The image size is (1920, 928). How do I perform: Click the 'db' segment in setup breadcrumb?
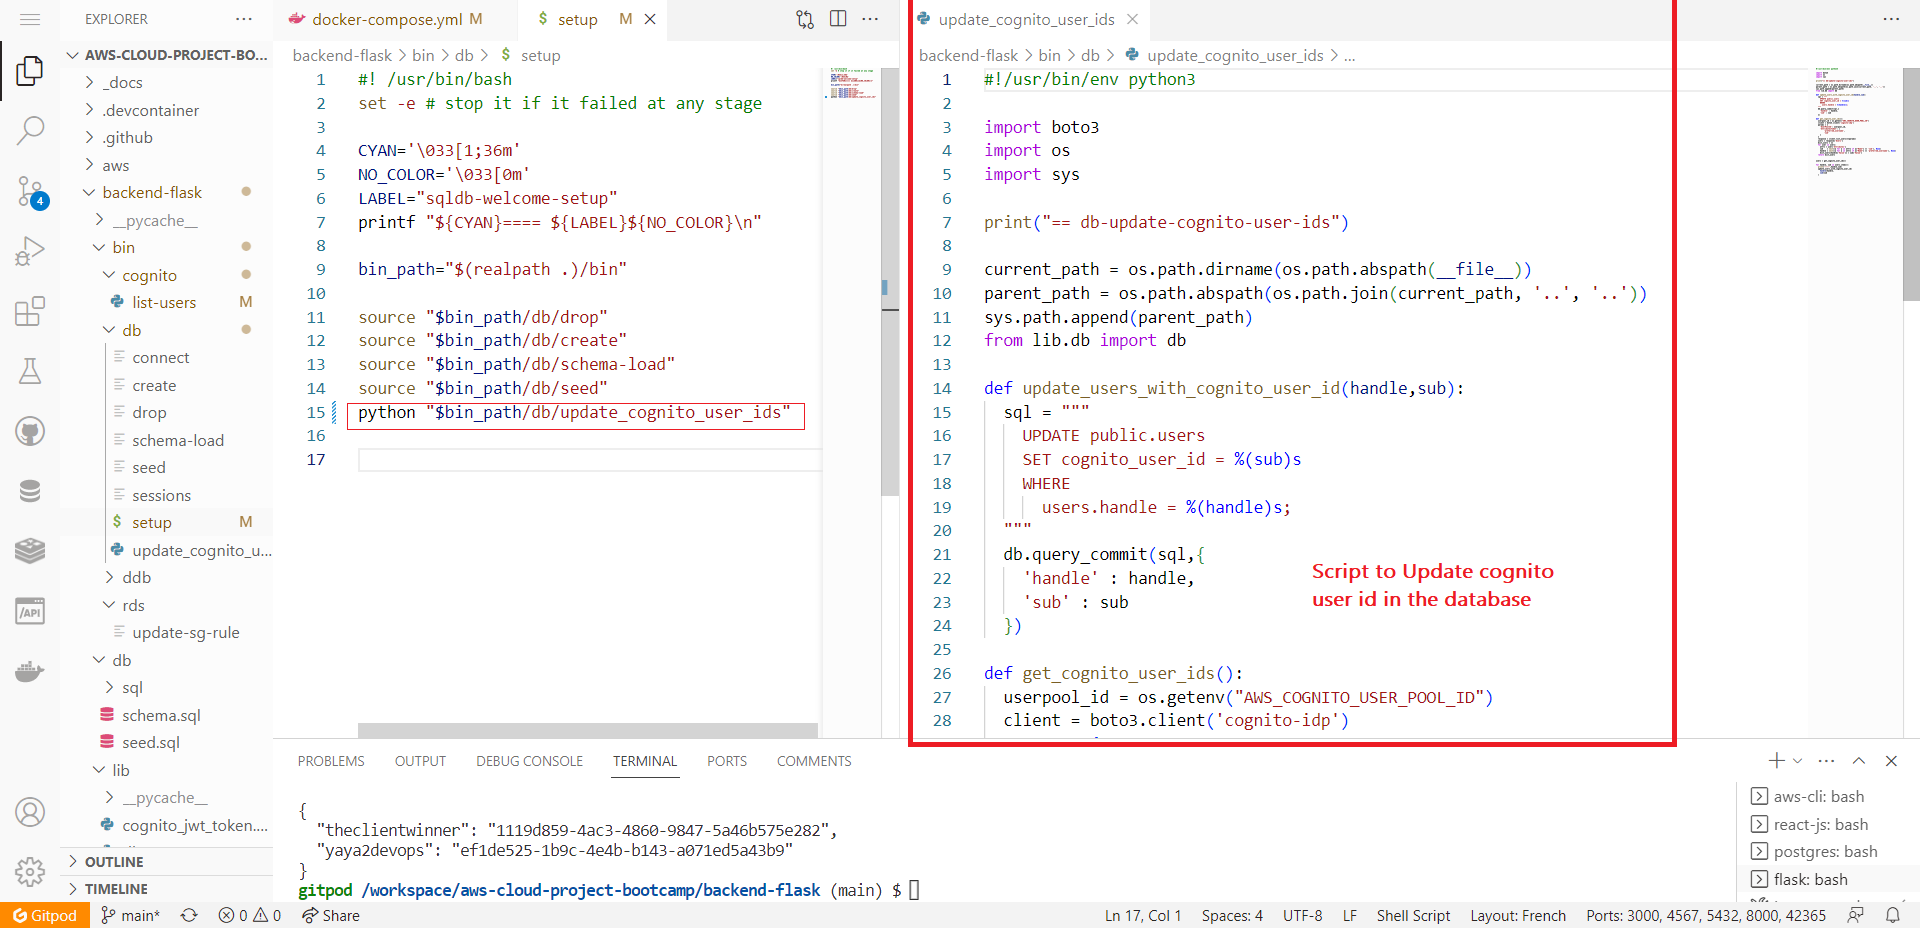(464, 55)
